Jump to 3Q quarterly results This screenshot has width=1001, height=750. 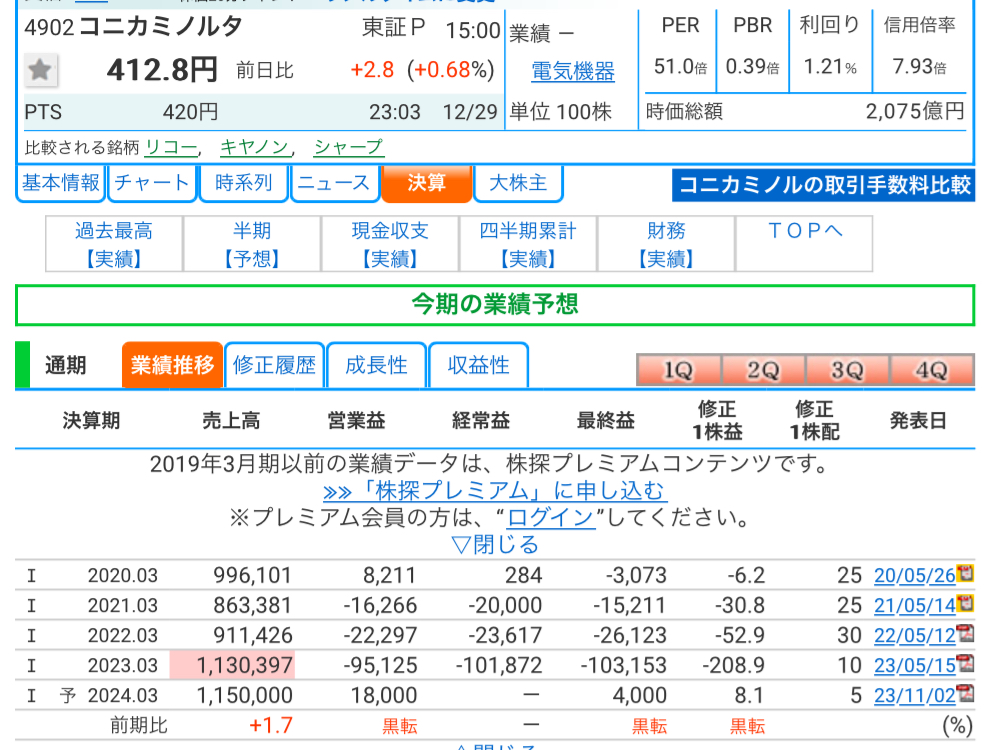point(848,370)
